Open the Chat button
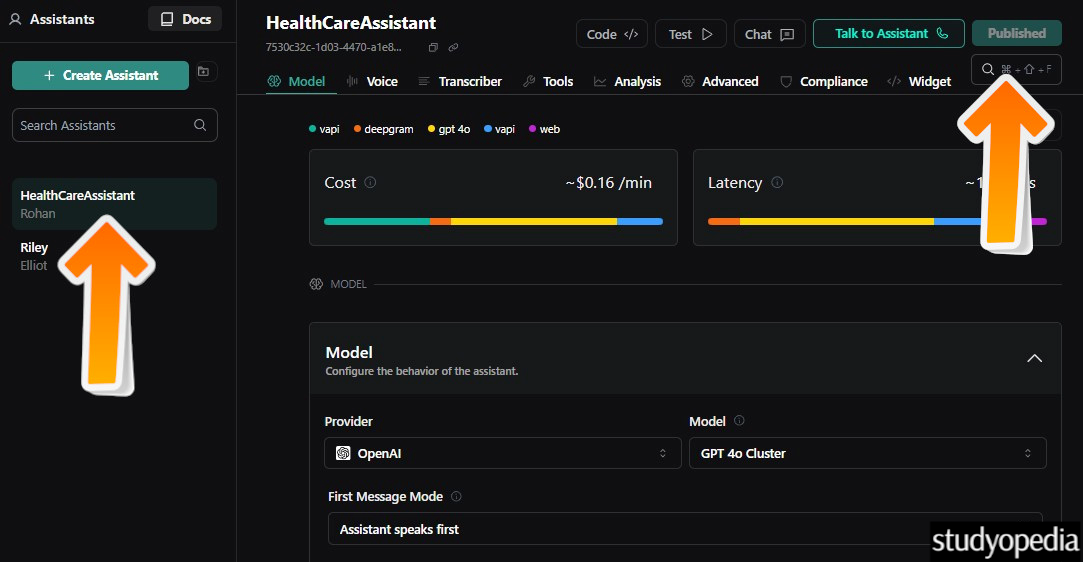Image resolution: width=1083 pixels, height=562 pixels. point(769,34)
